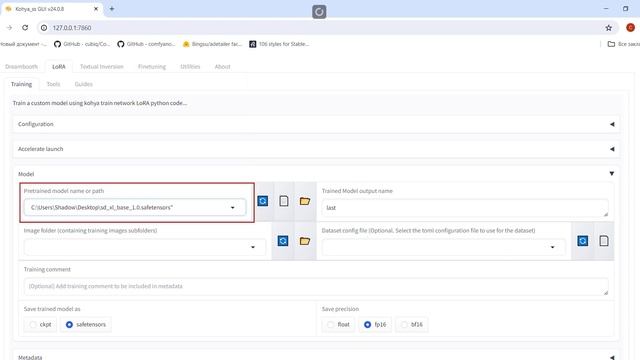Open the dataset config file picker
The height and width of the screenshot is (360, 640).
coord(604,241)
